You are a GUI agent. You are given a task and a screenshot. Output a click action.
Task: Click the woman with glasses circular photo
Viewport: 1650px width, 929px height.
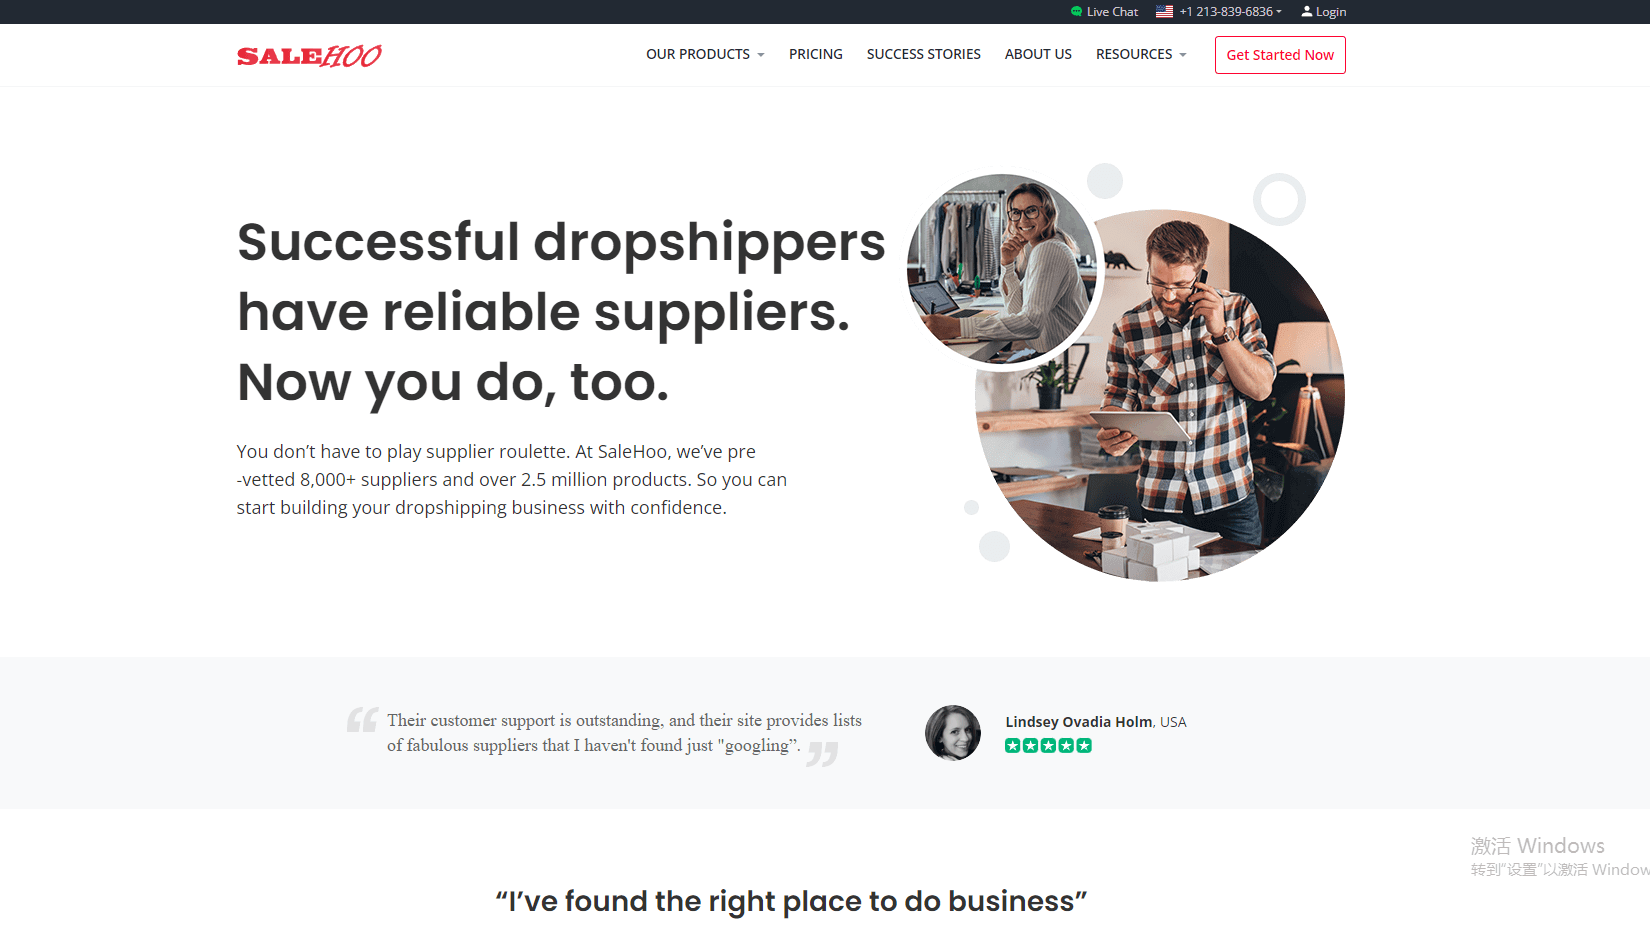click(1002, 269)
